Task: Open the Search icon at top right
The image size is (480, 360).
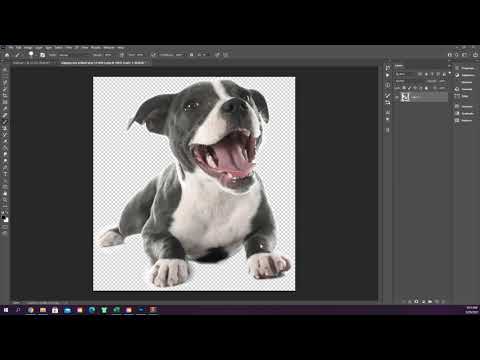Action: [x=457, y=55]
